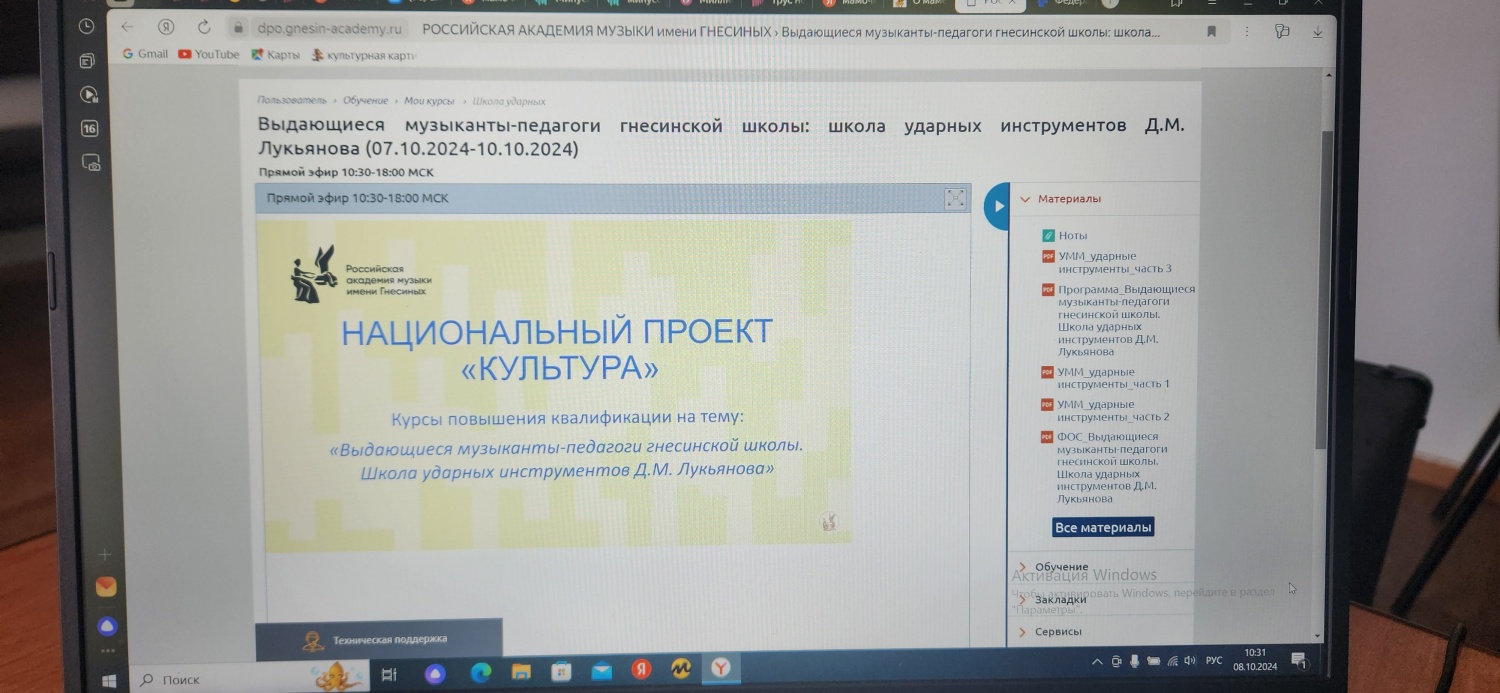Open PDF УММ_ударные инструменты_часть 1

point(1106,378)
